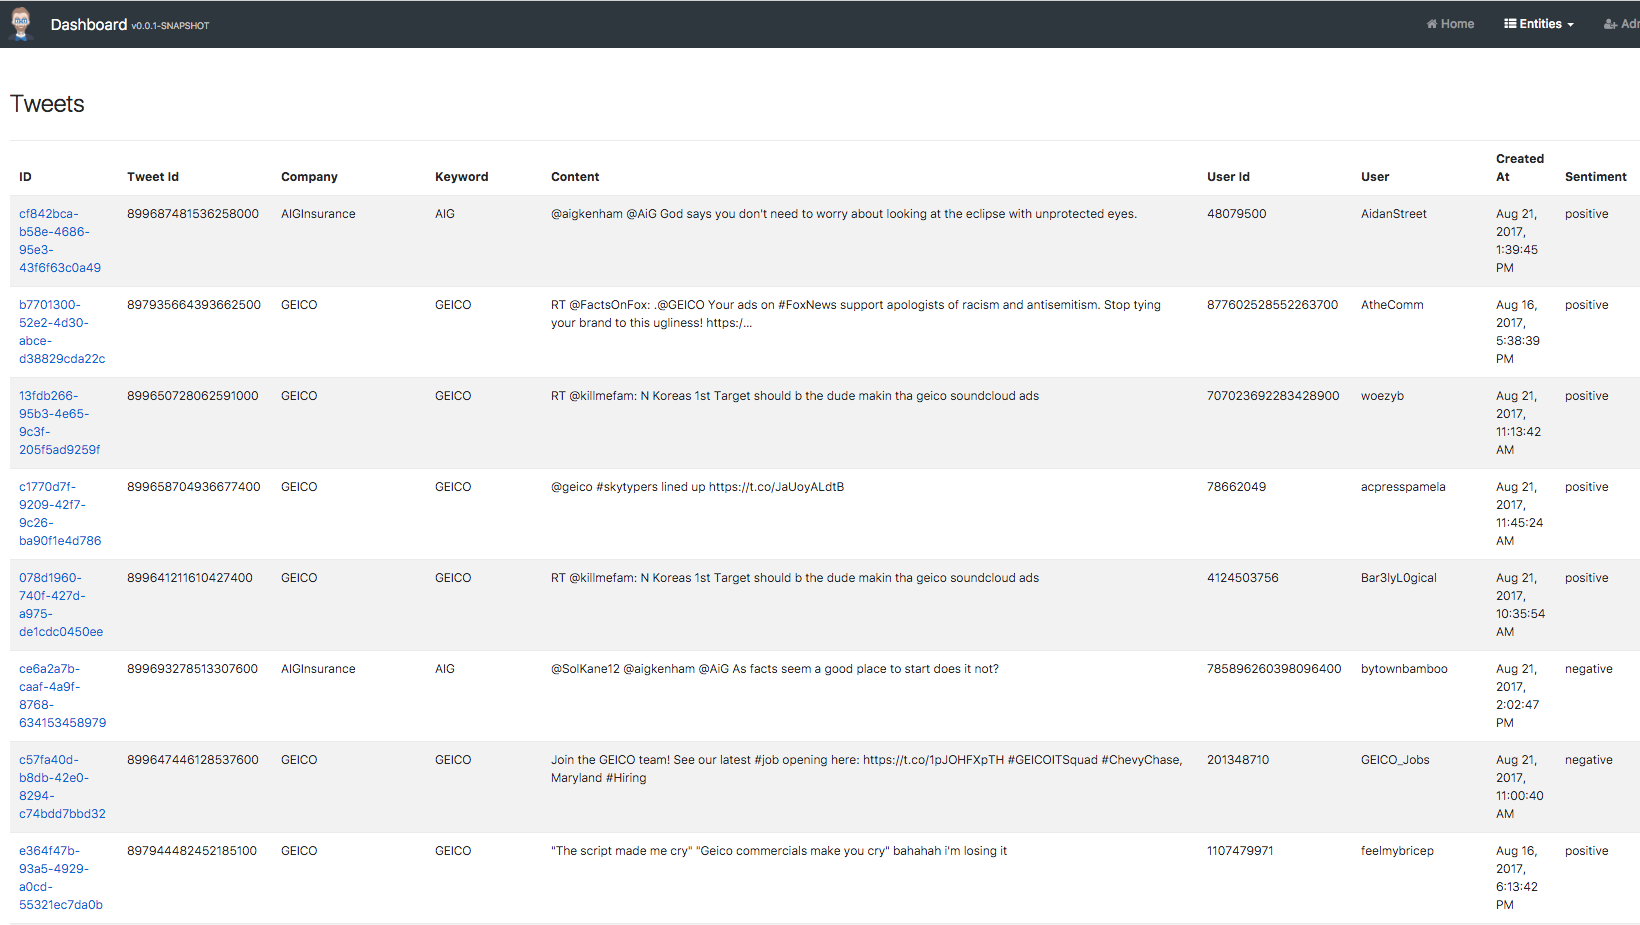Image resolution: width=1640 pixels, height=925 pixels.
Task: Select Tweet Id 899641211610427400
Action: (x=190, y=578)
